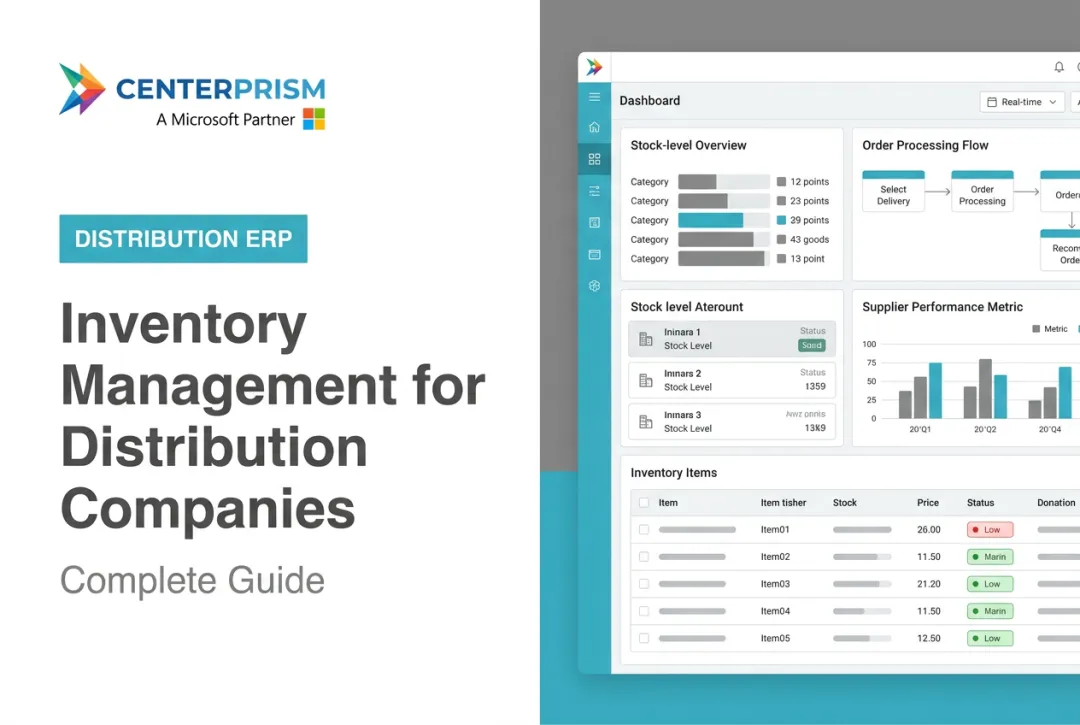Click the Complete Guide subtitle

click(x=192, y=580)
